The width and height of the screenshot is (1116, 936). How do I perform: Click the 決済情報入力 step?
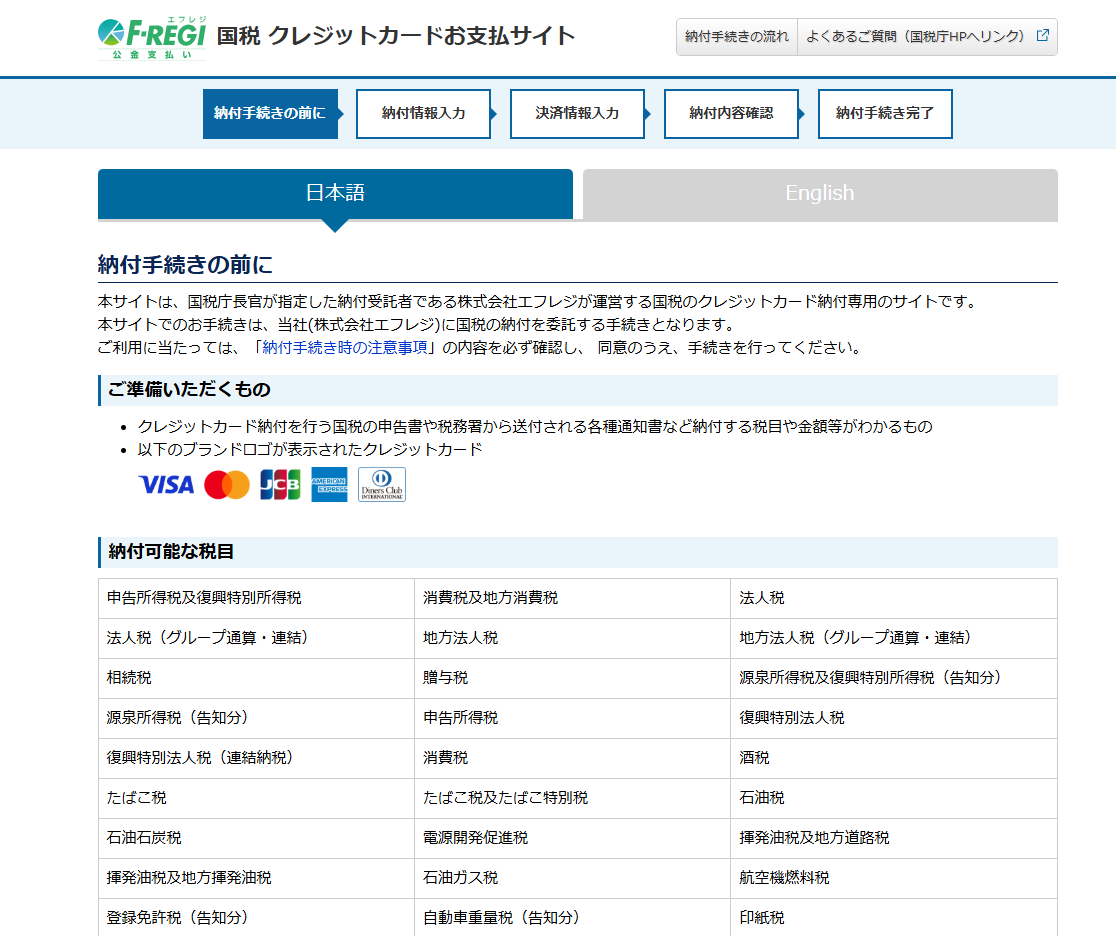(x=577, y=114)
